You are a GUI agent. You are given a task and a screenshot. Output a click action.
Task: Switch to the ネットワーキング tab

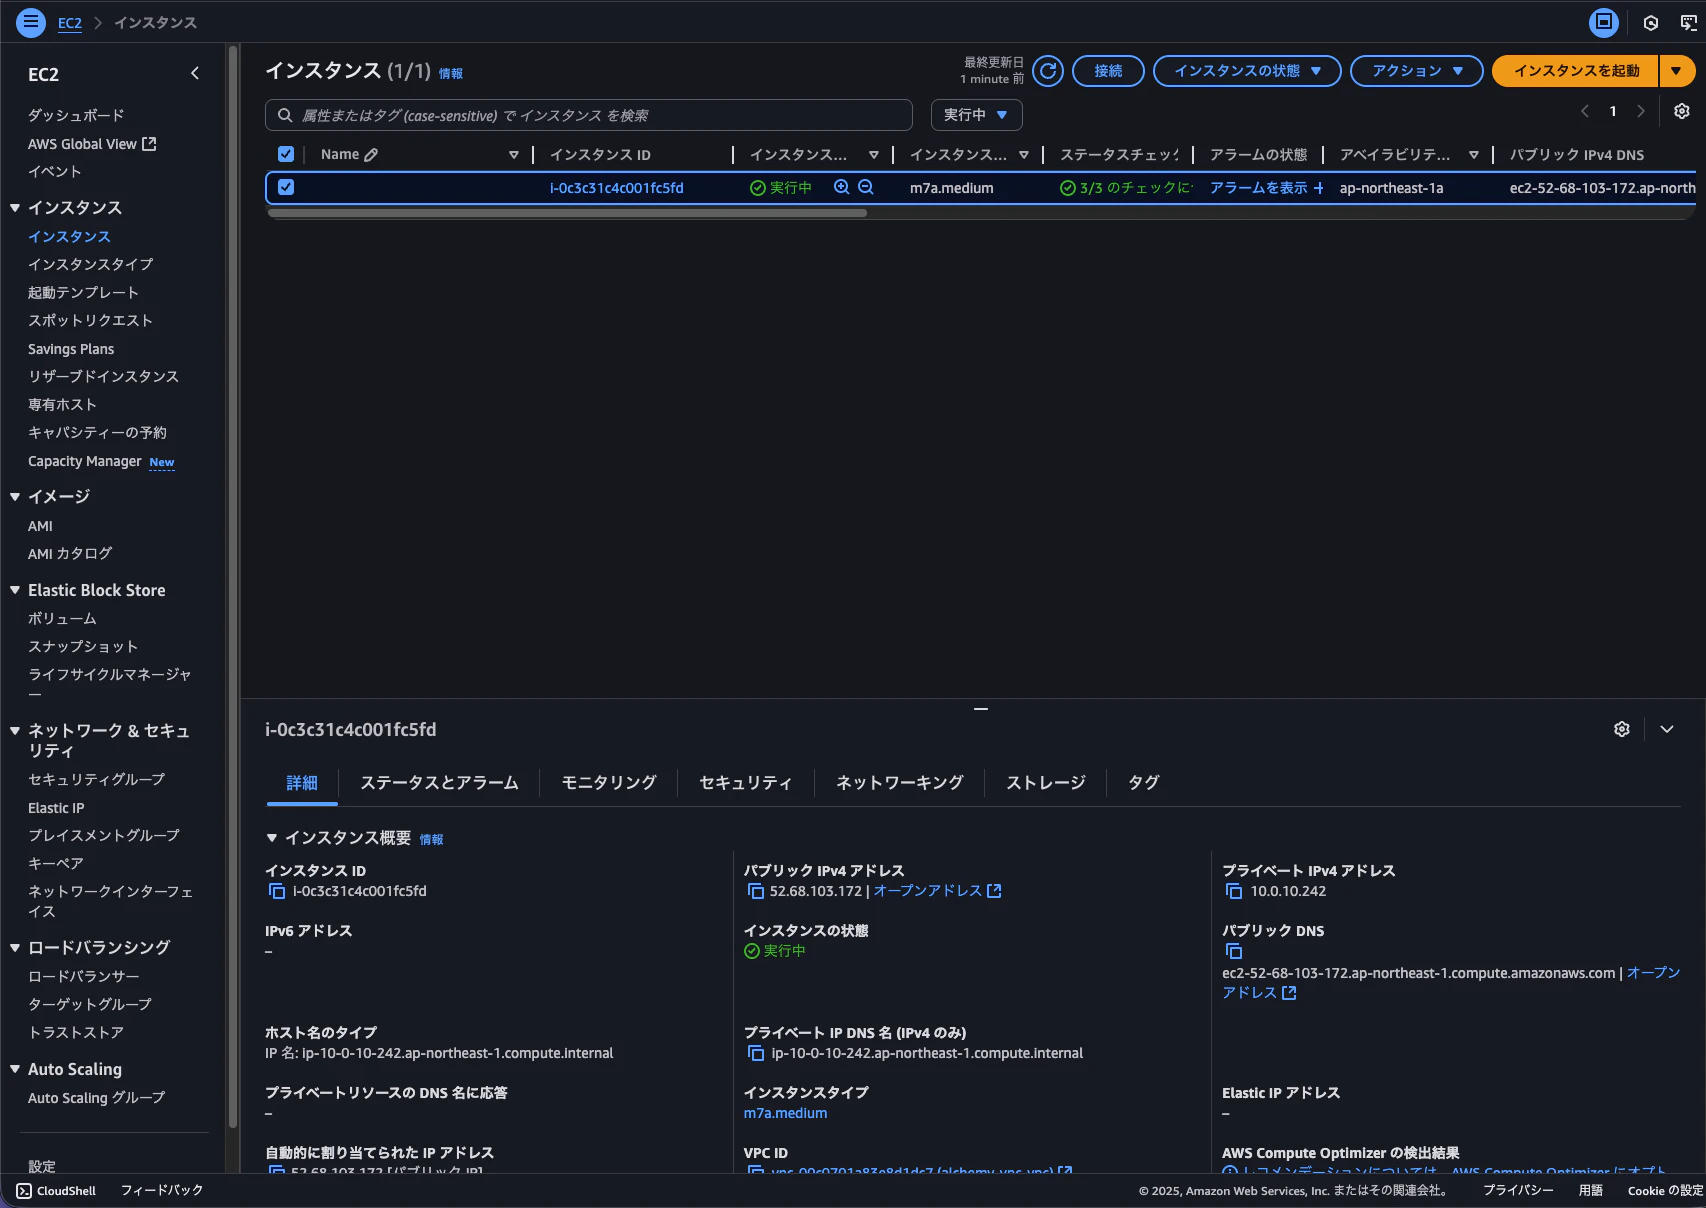(x=900, y=783)
